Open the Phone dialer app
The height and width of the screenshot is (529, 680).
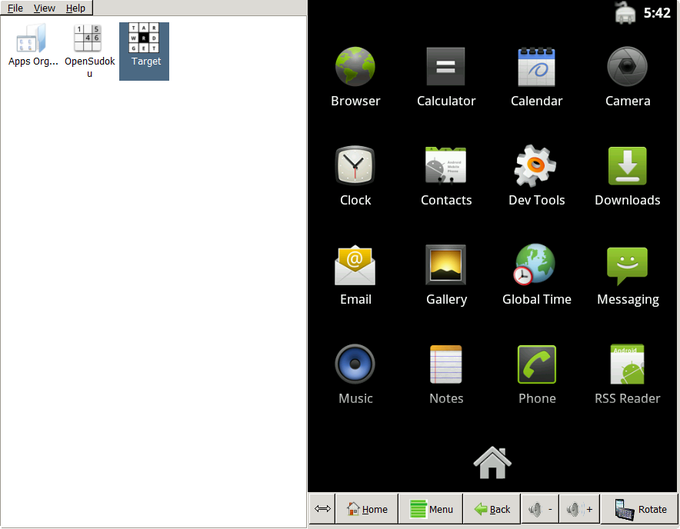coord(536,374)
